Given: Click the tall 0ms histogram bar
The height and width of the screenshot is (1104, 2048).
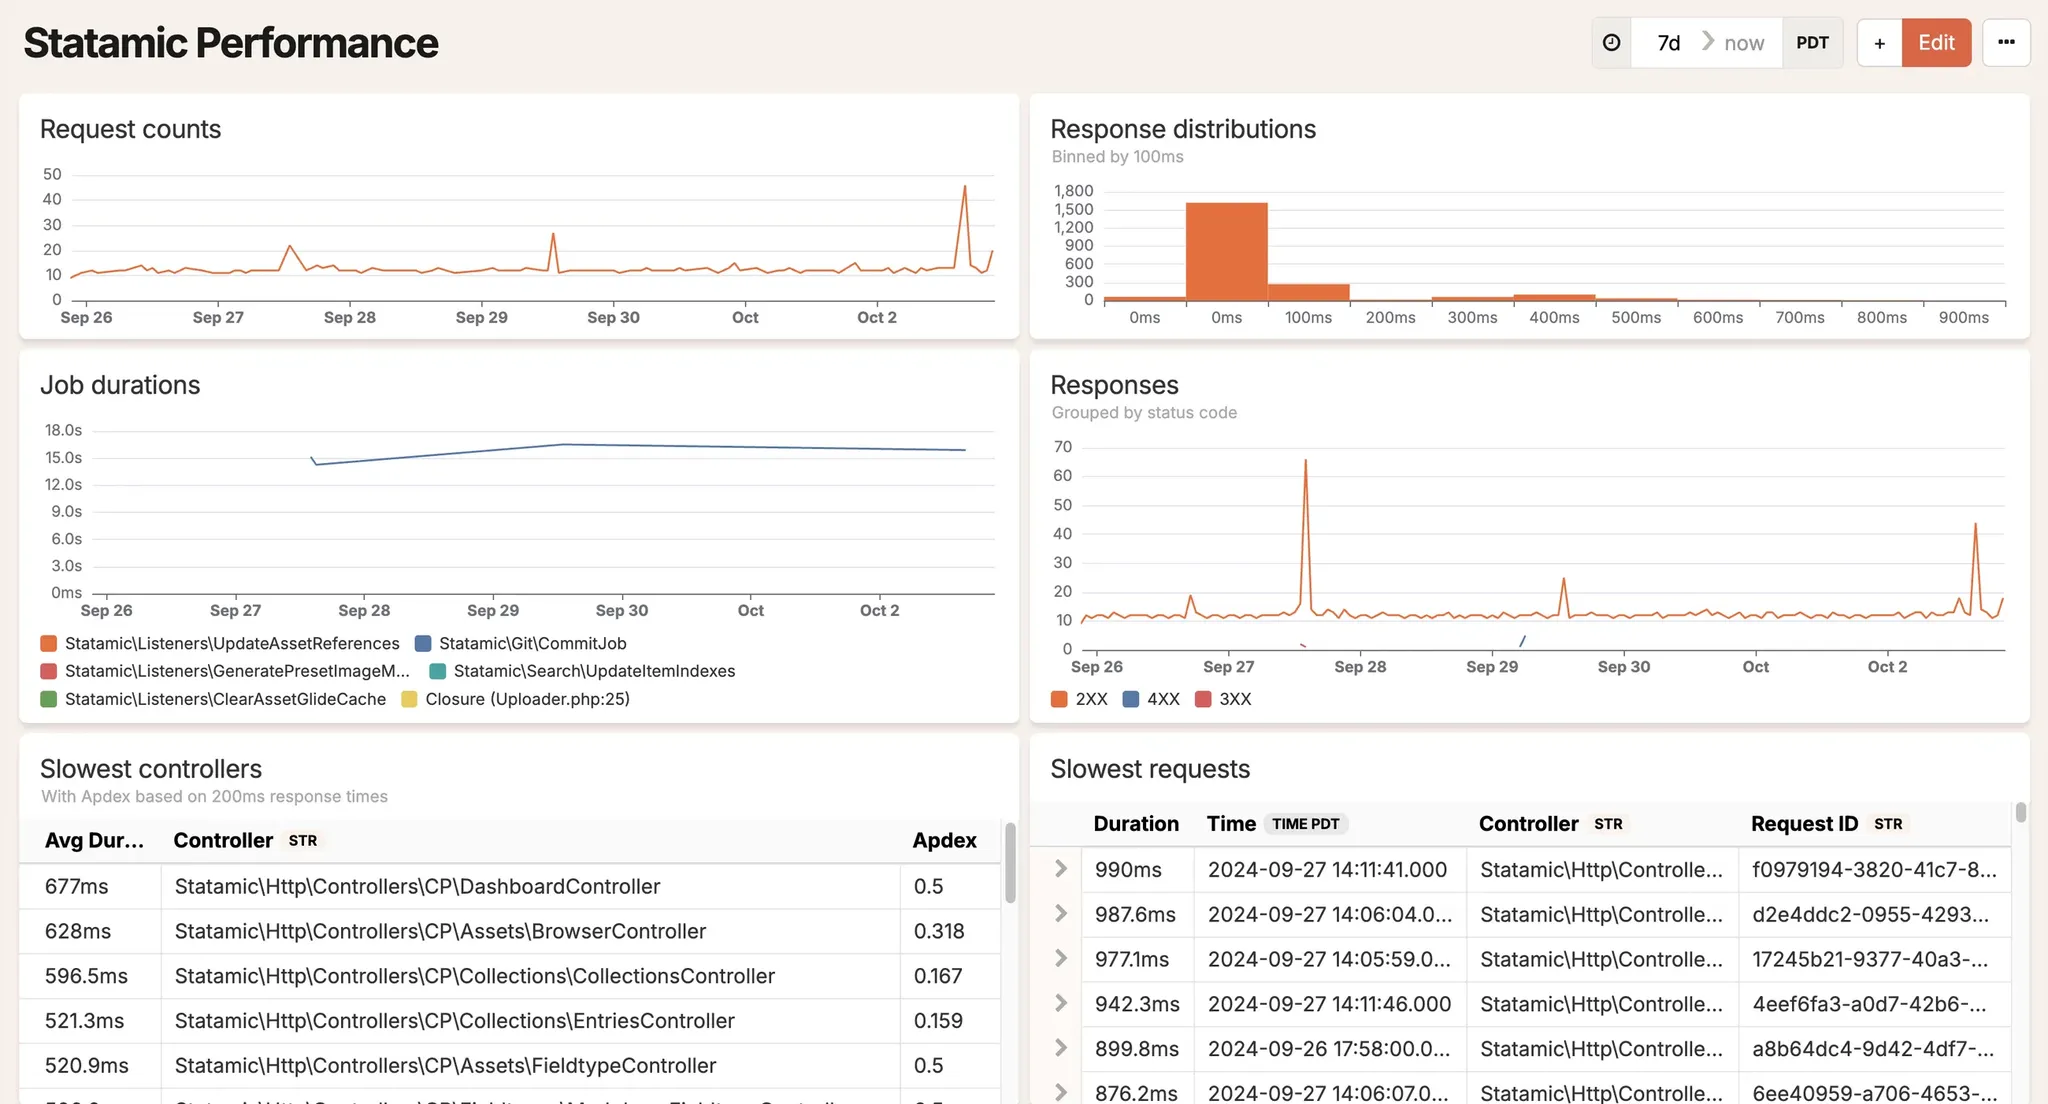Looking at the screenshot, I should coord(1227,251).
